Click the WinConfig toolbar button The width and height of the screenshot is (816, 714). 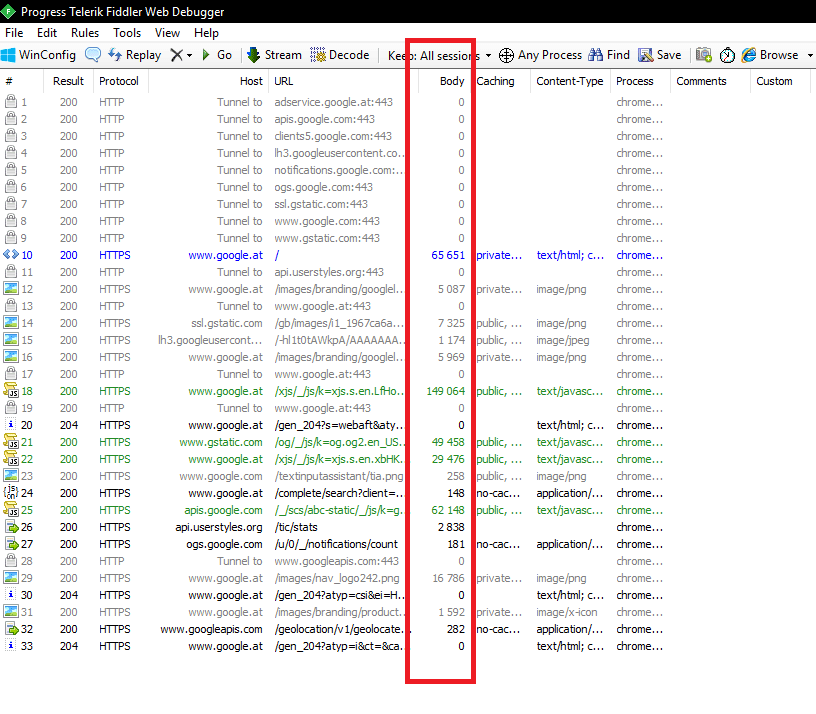(x=38, y=55)
